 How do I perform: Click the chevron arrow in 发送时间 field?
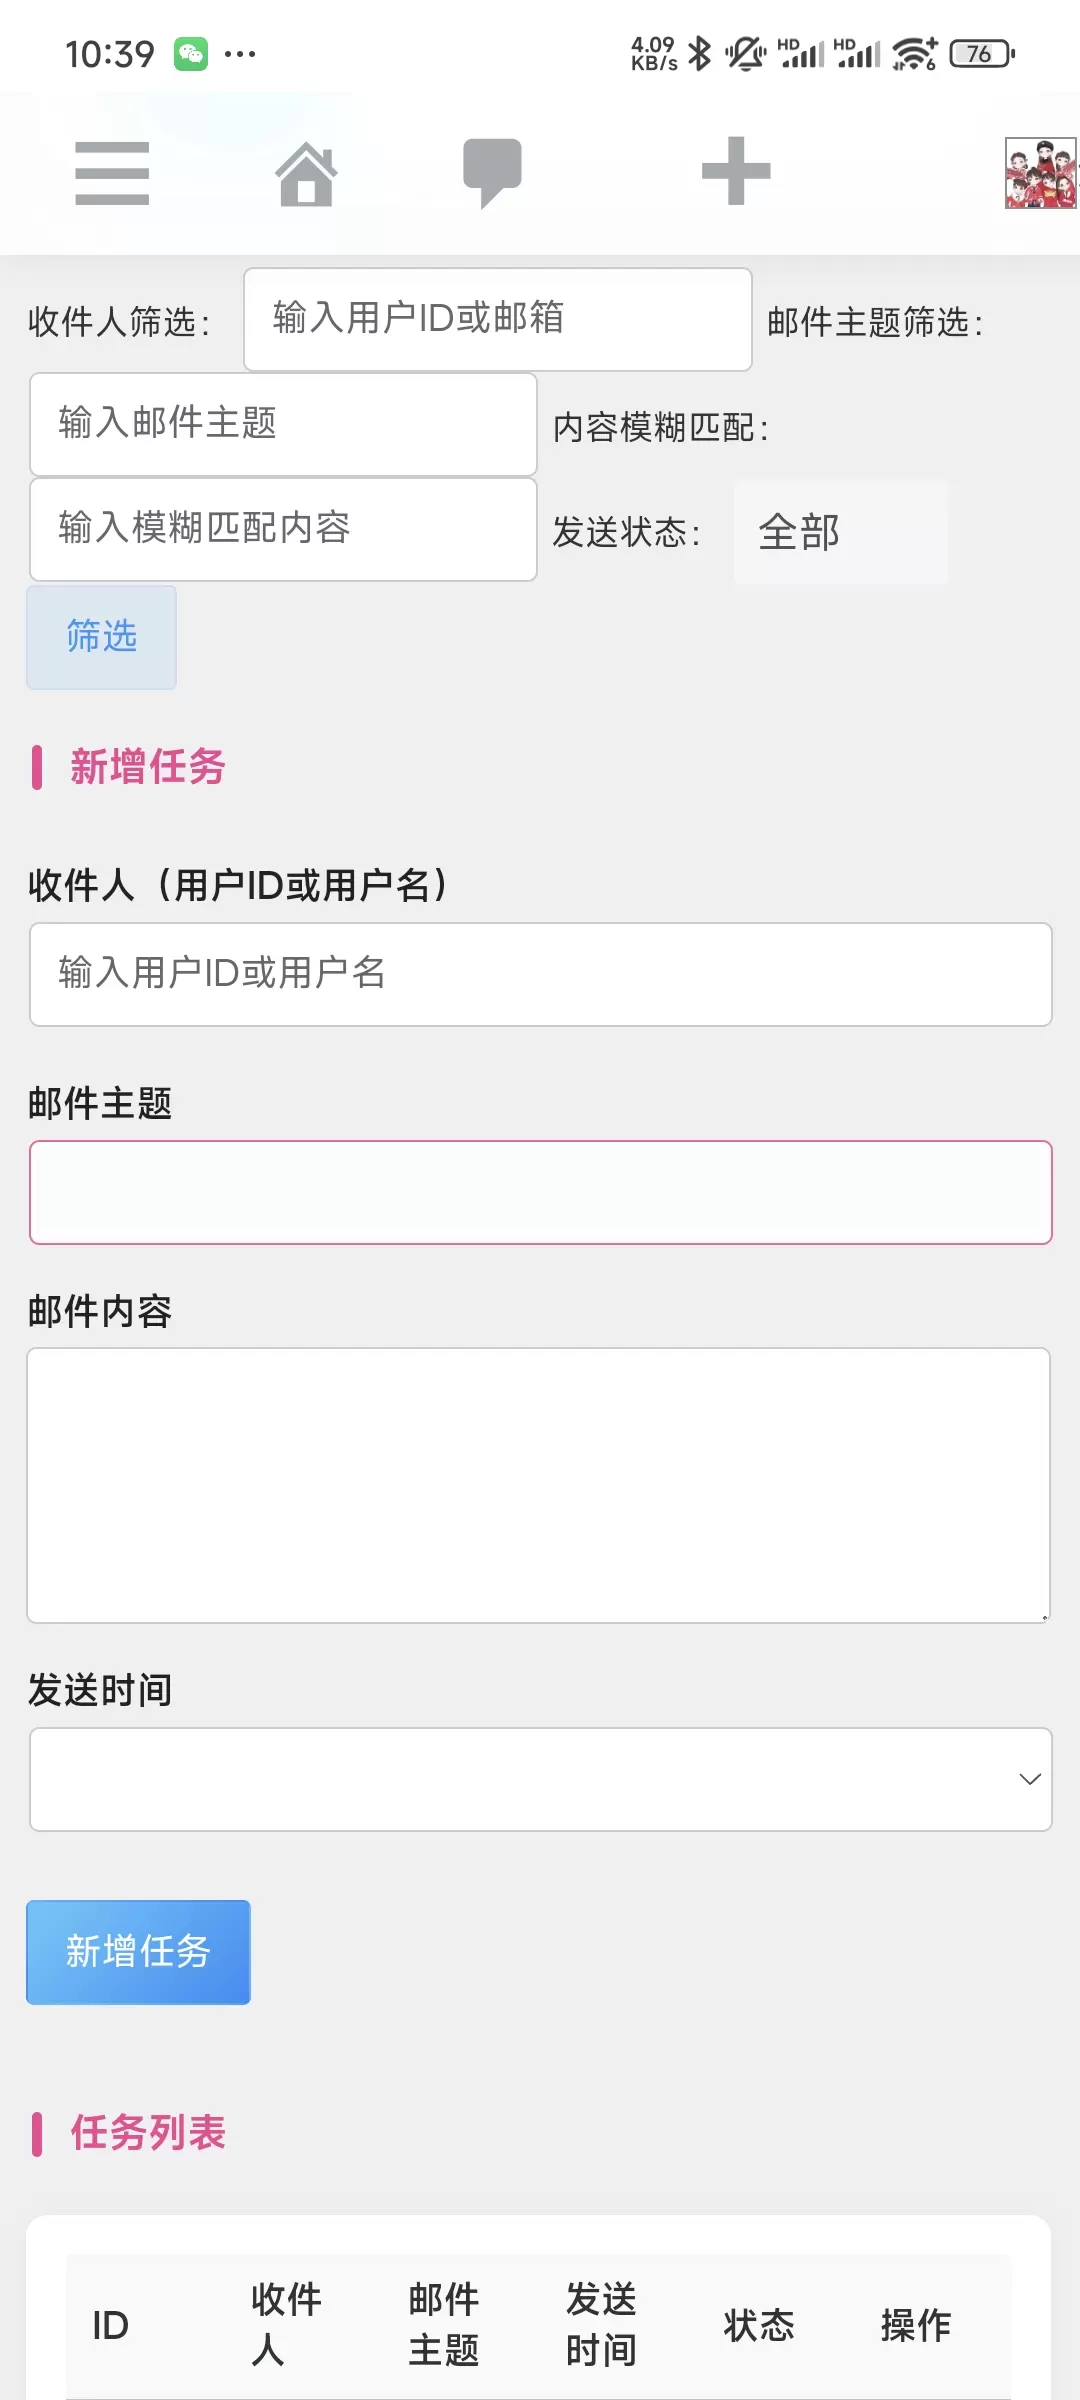[x=1030, y=1779]
